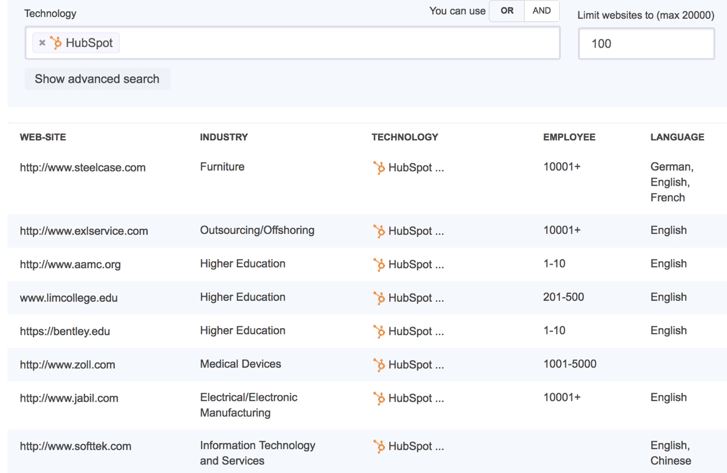Click English language in limcollege.edu row
The width and height of the screenshot is (727, 473).
669,297
